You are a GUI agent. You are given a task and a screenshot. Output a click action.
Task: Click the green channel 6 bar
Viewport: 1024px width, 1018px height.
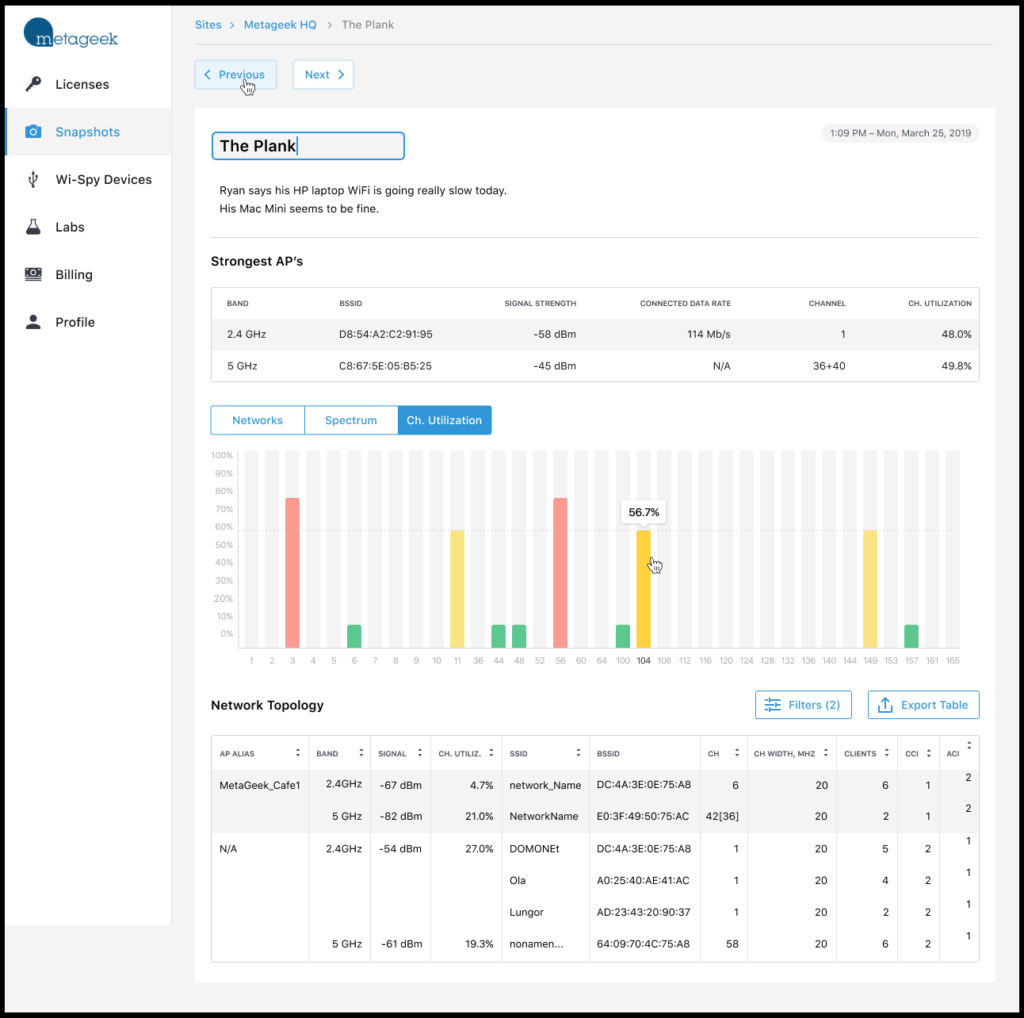click(354, 636)
